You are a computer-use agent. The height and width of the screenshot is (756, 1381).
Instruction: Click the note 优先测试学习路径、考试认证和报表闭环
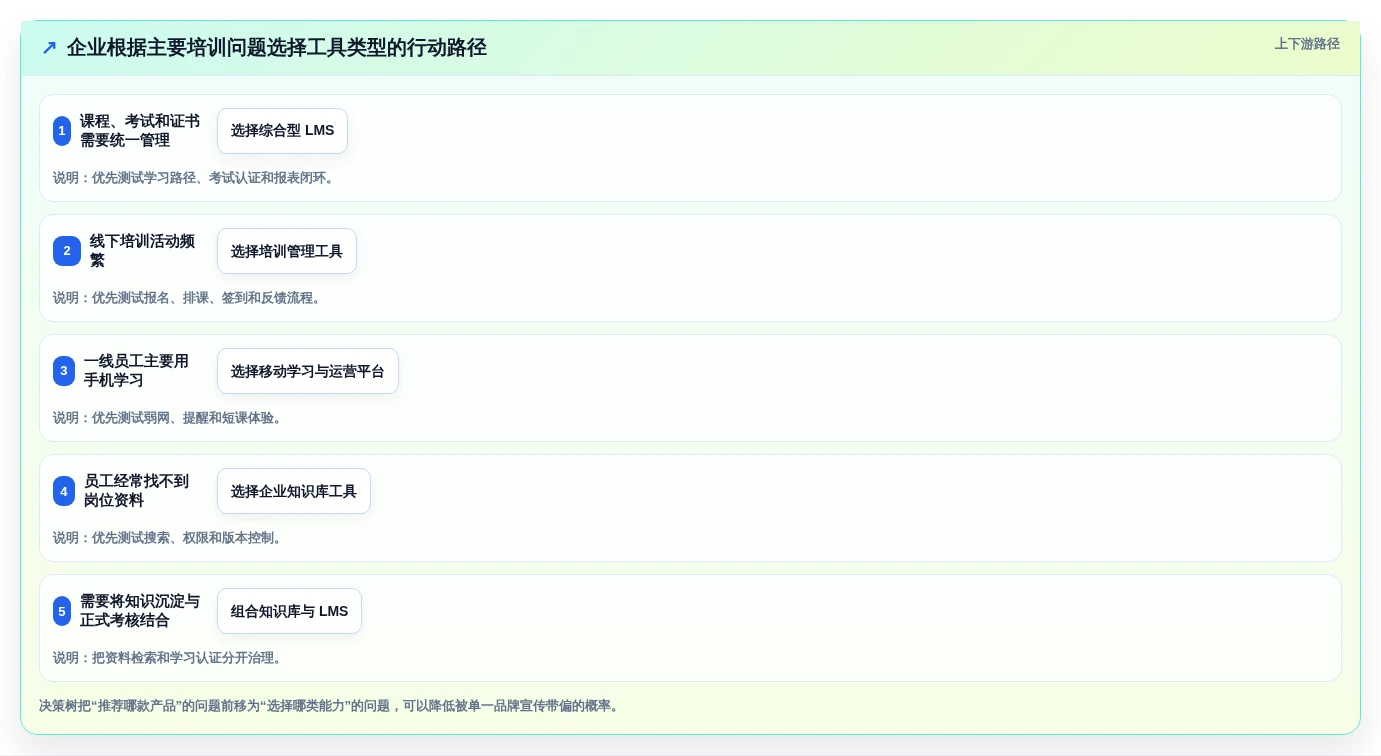(x=196, y=178)
